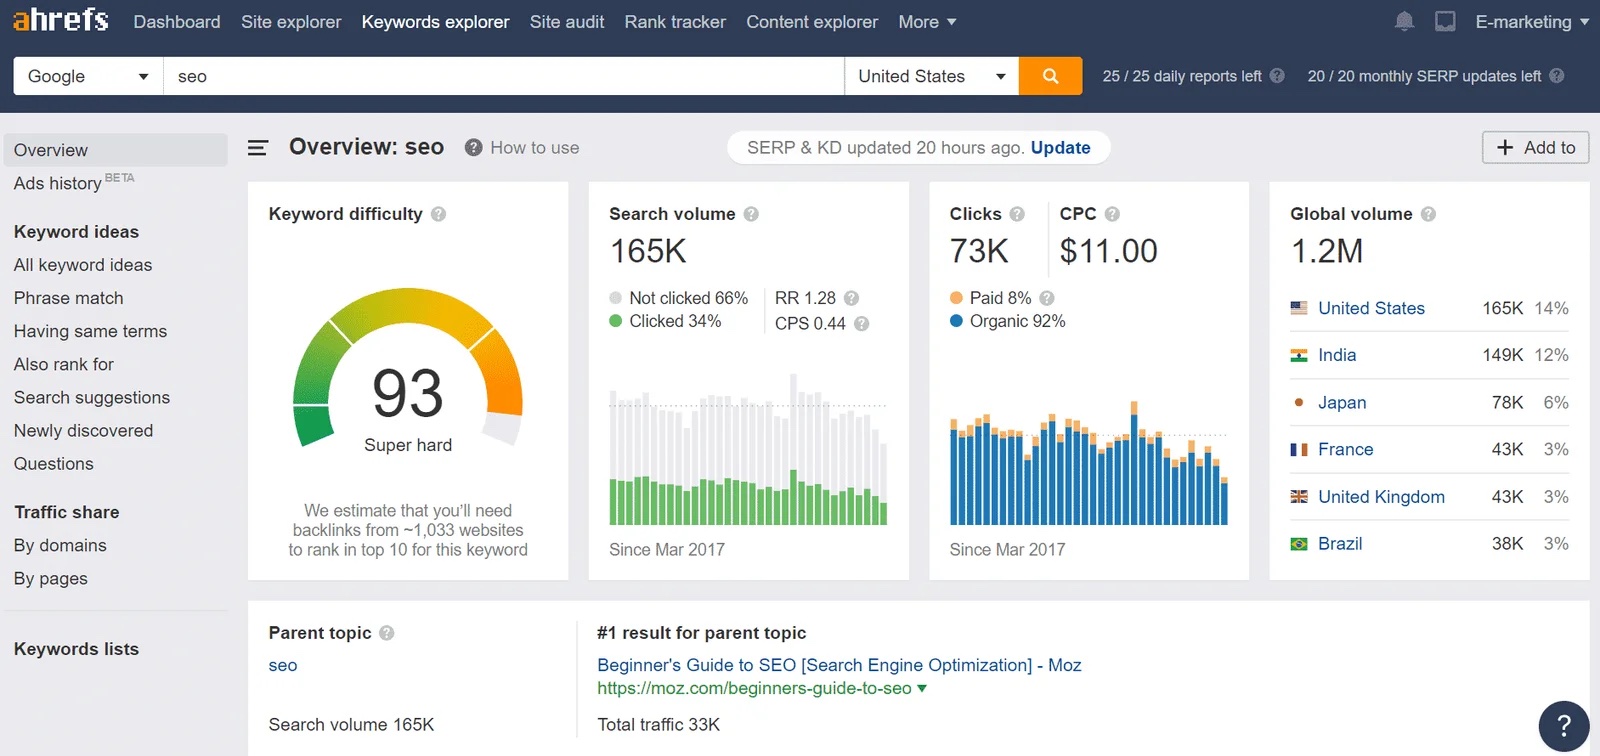Expand the More menu
Screen dimensions: 1600x756
(927, 21)
